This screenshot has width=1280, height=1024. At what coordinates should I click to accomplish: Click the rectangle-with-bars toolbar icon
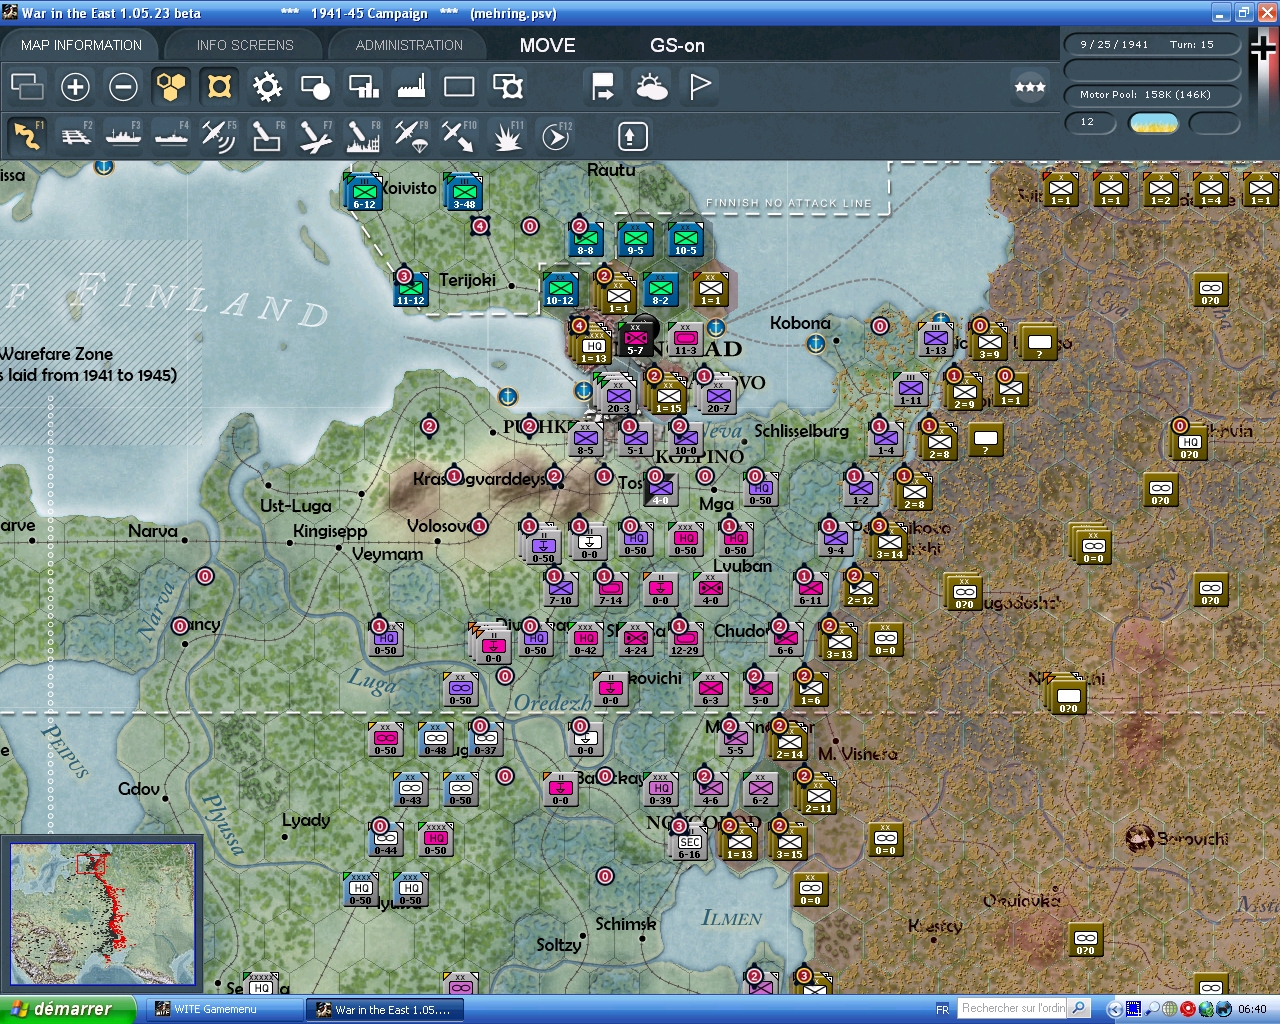(363, 87)
